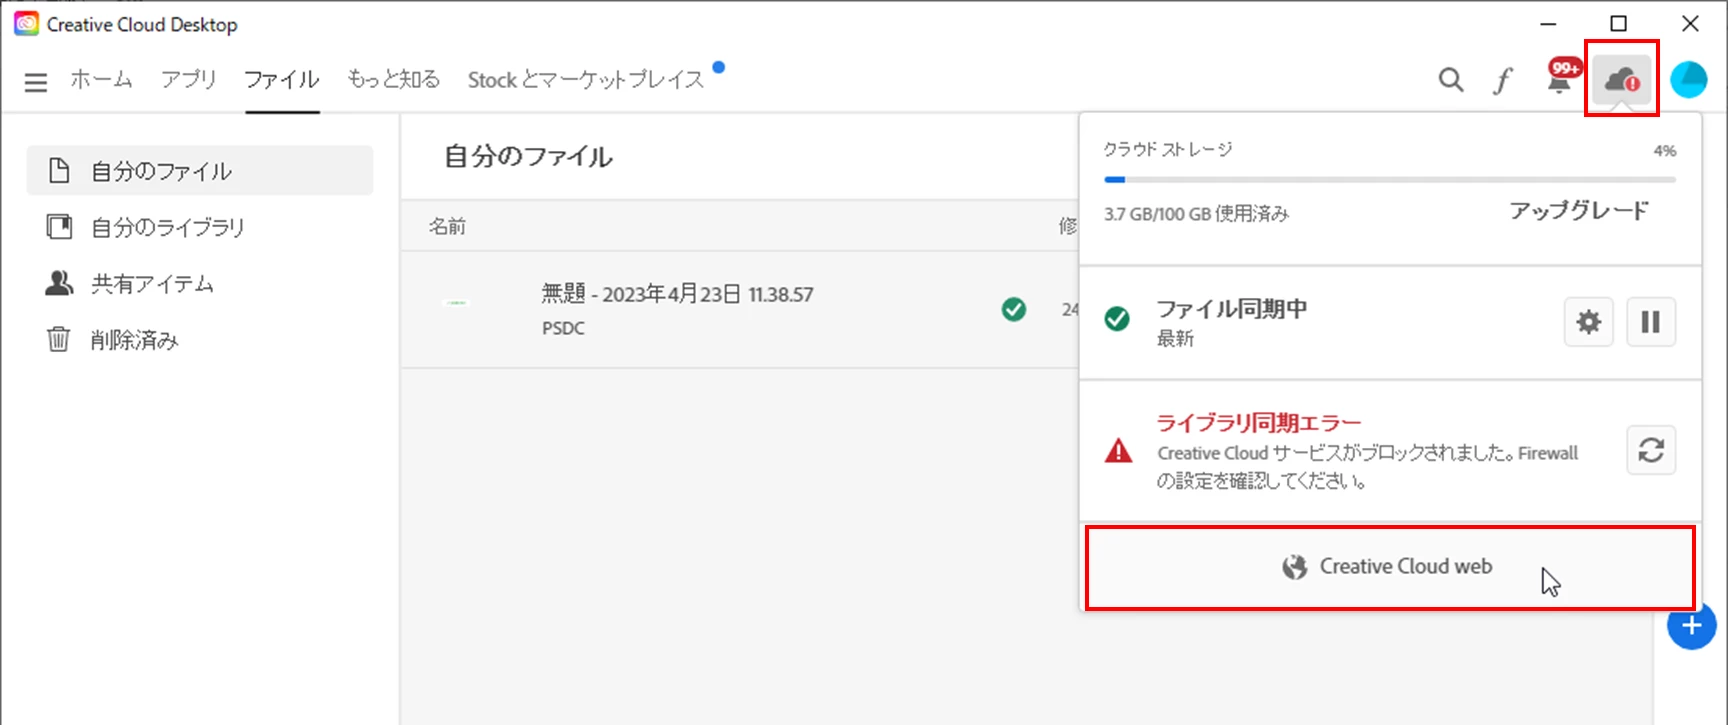Open file 無題 - 2023年4月23日 11.38.57
1728x725 pixels.
[x=677, y=294]
